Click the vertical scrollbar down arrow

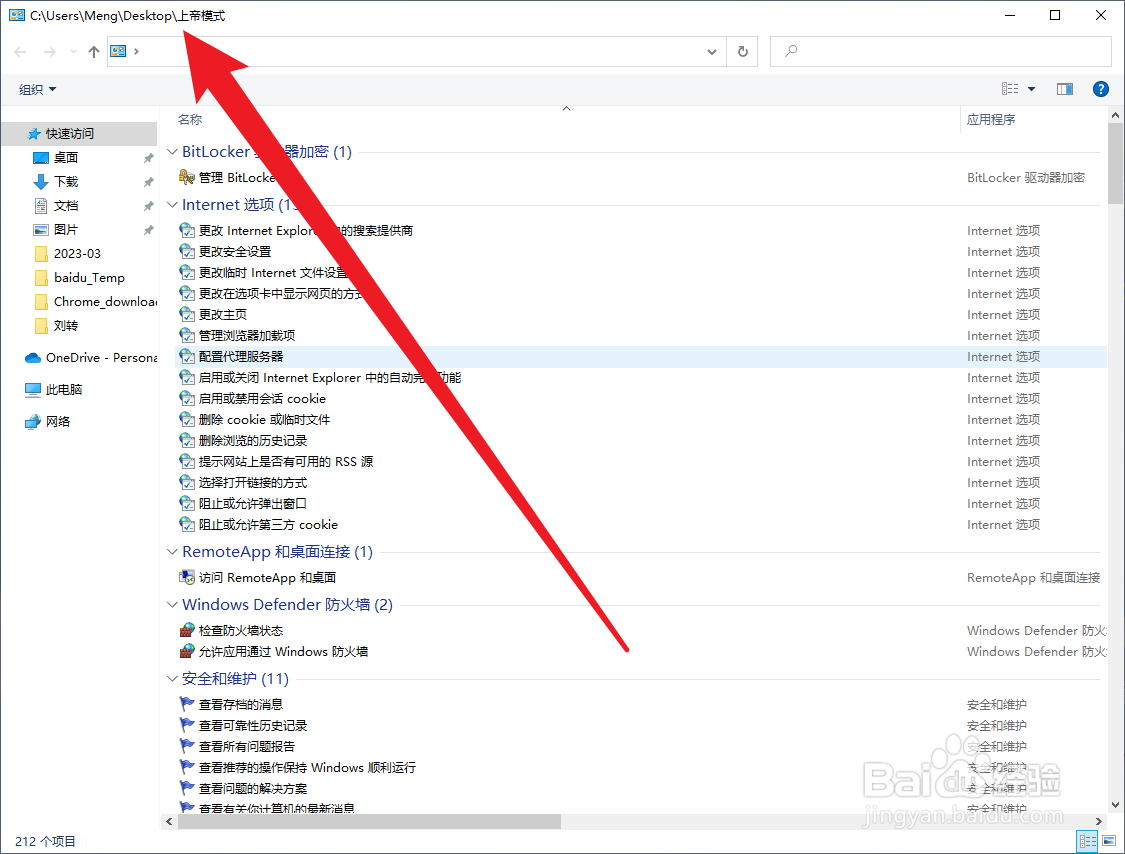1115,805
